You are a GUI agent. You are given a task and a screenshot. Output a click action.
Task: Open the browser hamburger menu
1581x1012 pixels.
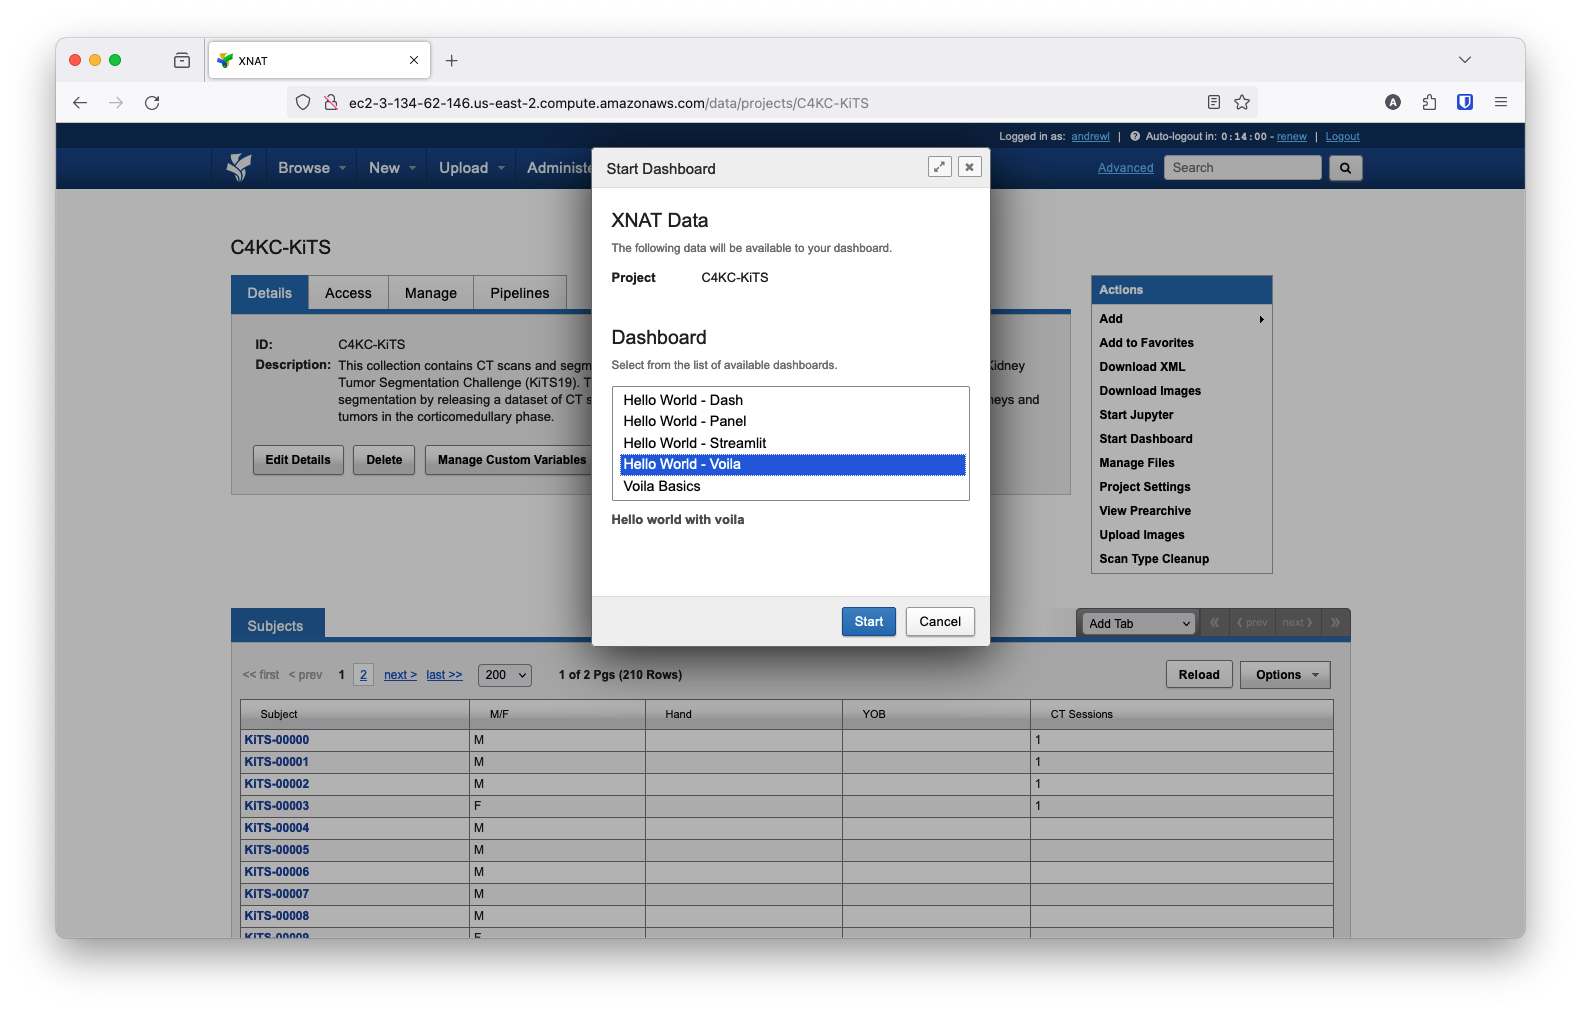(1500, 102)
